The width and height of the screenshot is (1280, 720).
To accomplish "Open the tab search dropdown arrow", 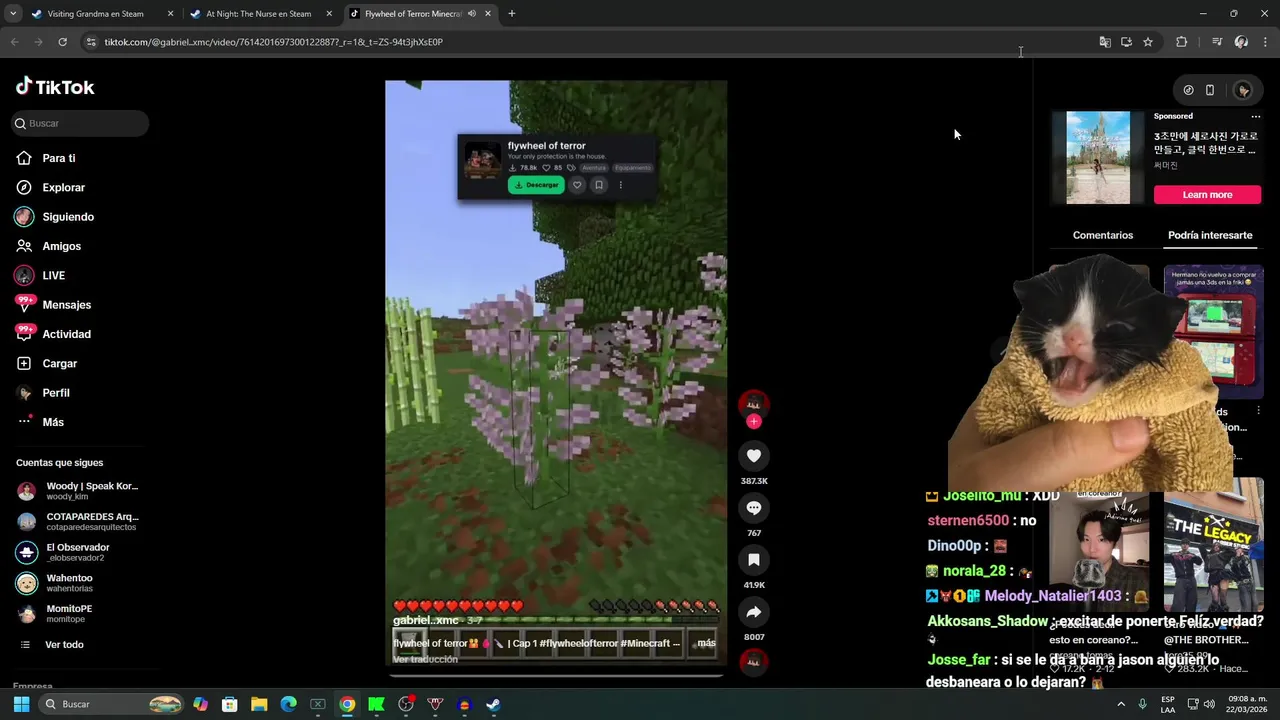I will tap(13, 14).
